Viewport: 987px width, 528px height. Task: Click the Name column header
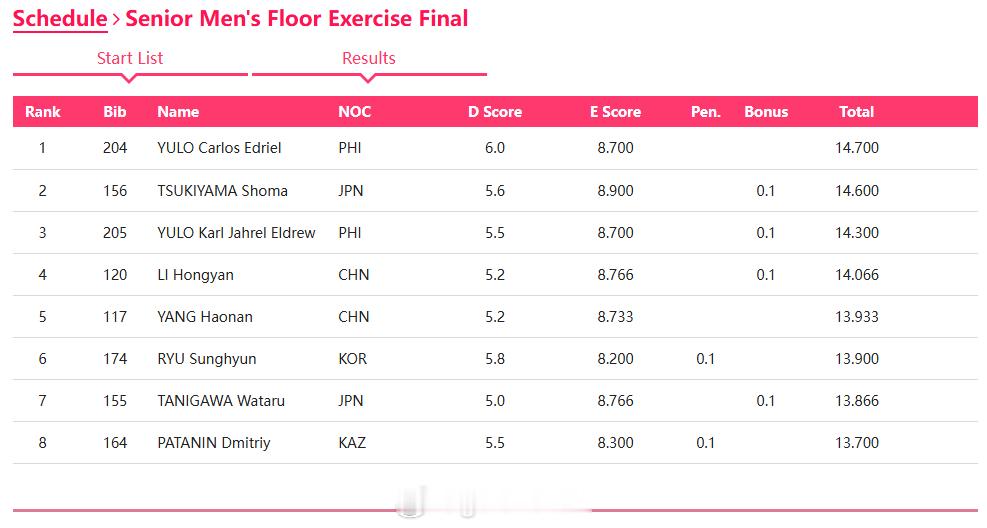(x=178, y=112)
